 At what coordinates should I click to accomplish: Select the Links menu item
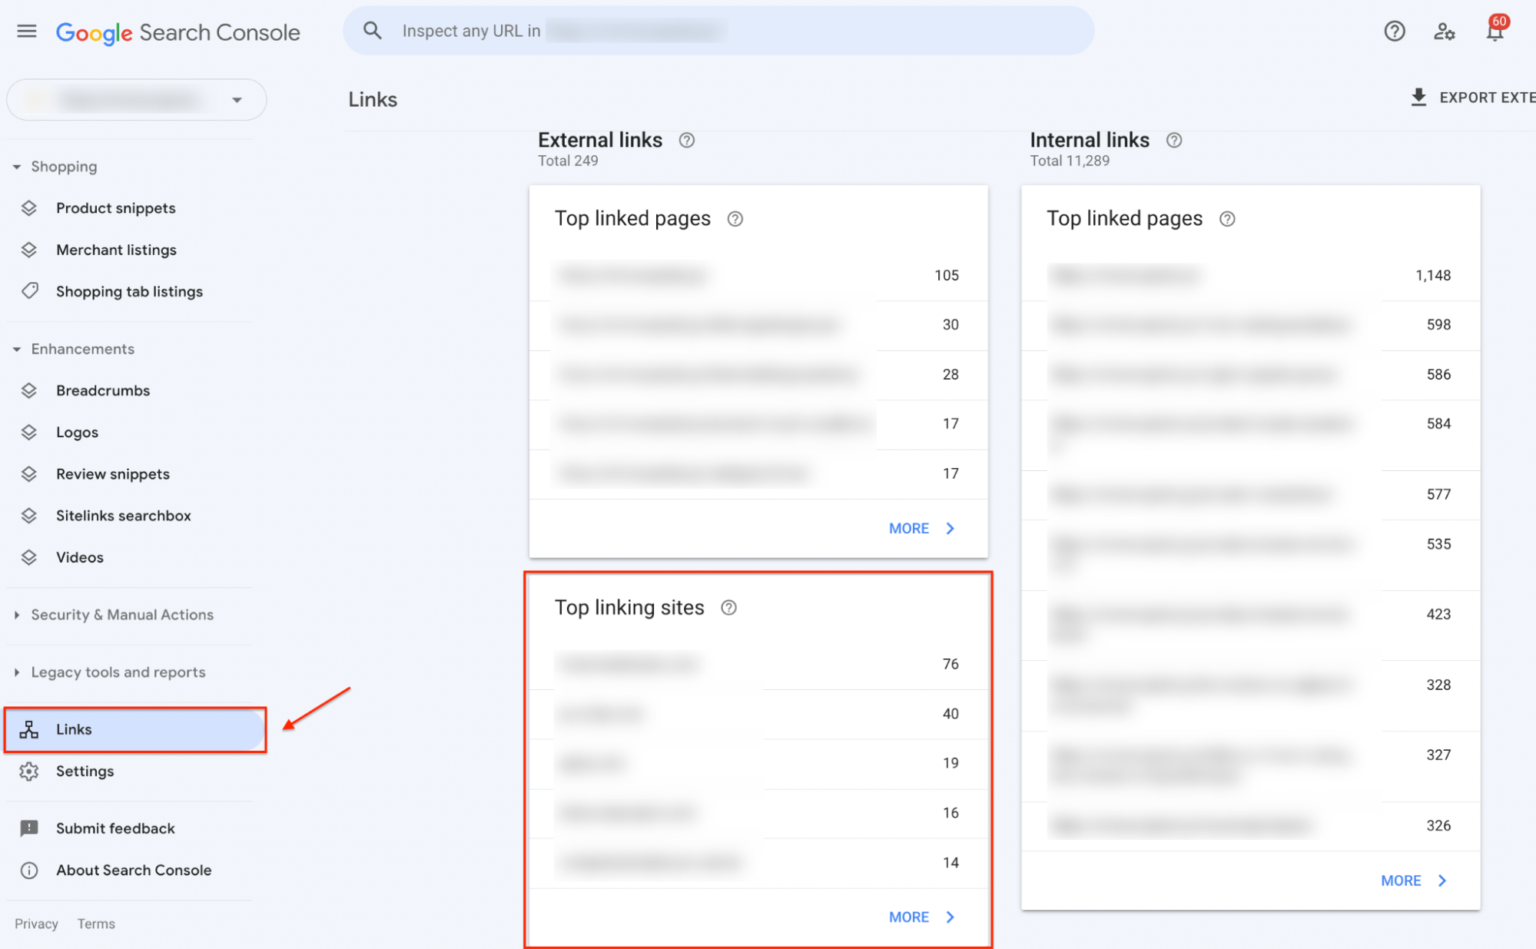pos(74,729)
